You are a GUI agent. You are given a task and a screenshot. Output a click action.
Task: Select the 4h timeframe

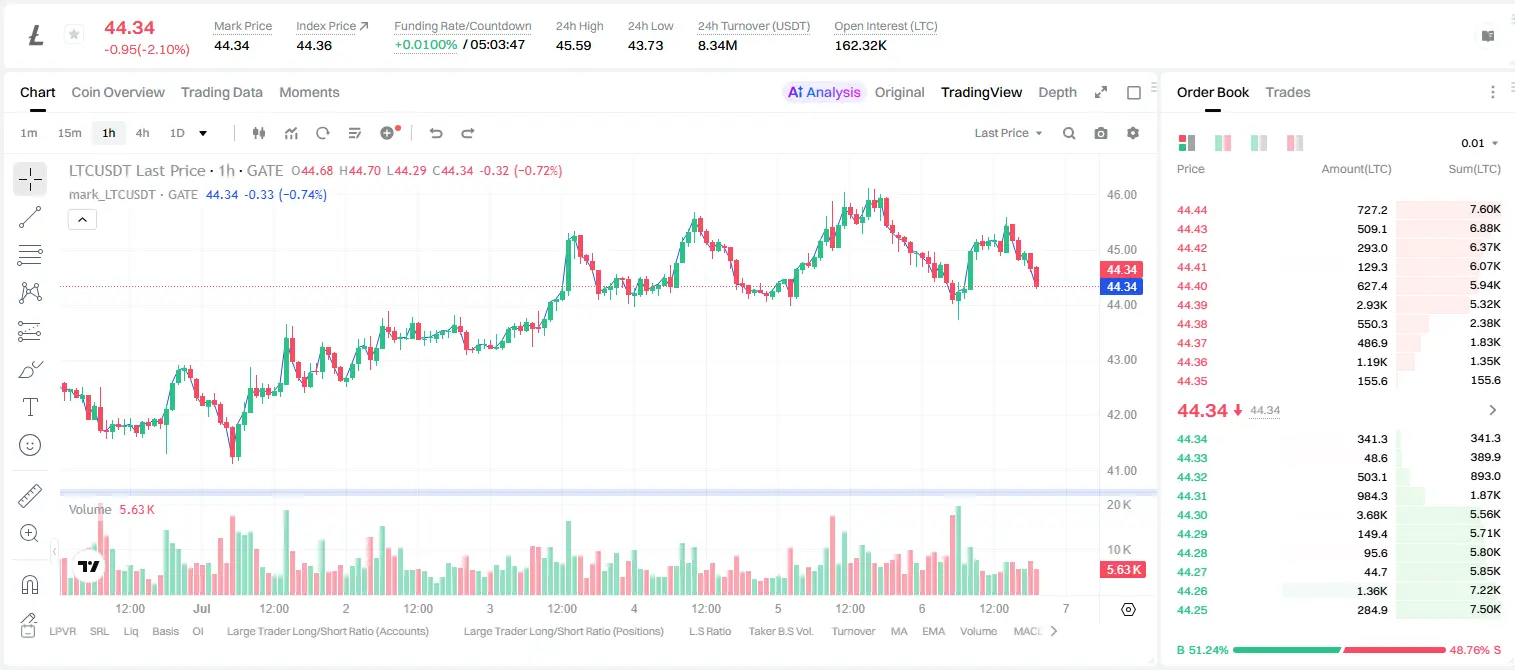tap(142, 133)
